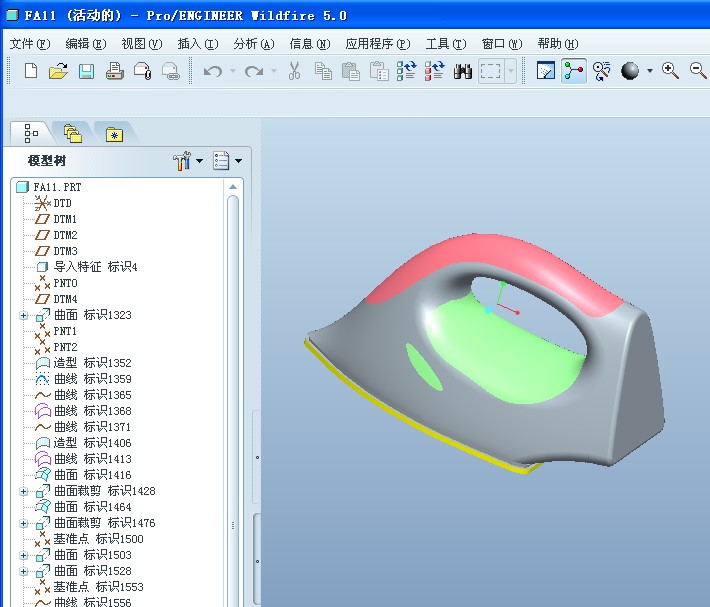Image resolution: width=710 pixels, height=607 pixels.
Task: Click the Paste Special icon
Action: (379, 71)
